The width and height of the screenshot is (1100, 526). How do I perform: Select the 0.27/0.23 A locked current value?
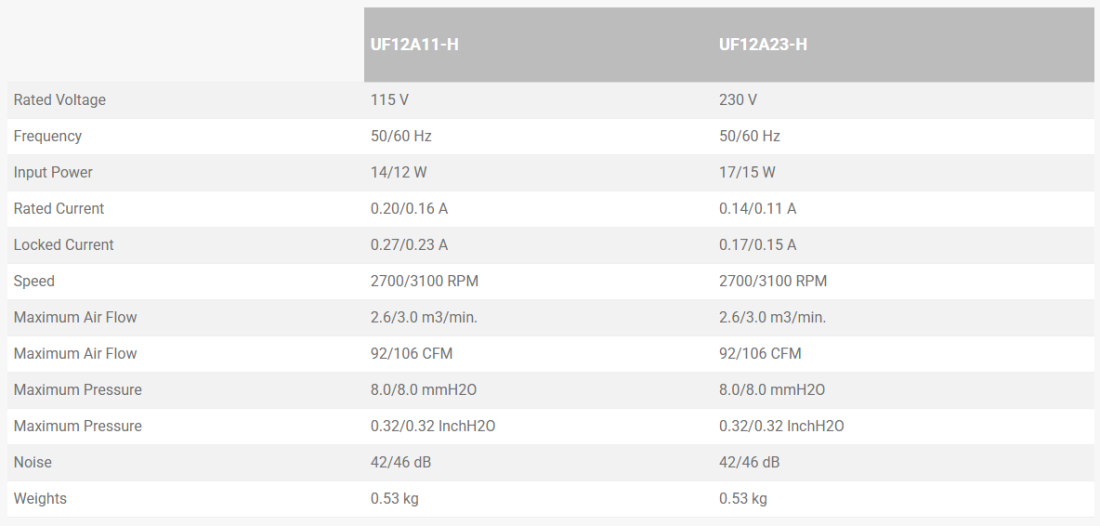(409, 245)
